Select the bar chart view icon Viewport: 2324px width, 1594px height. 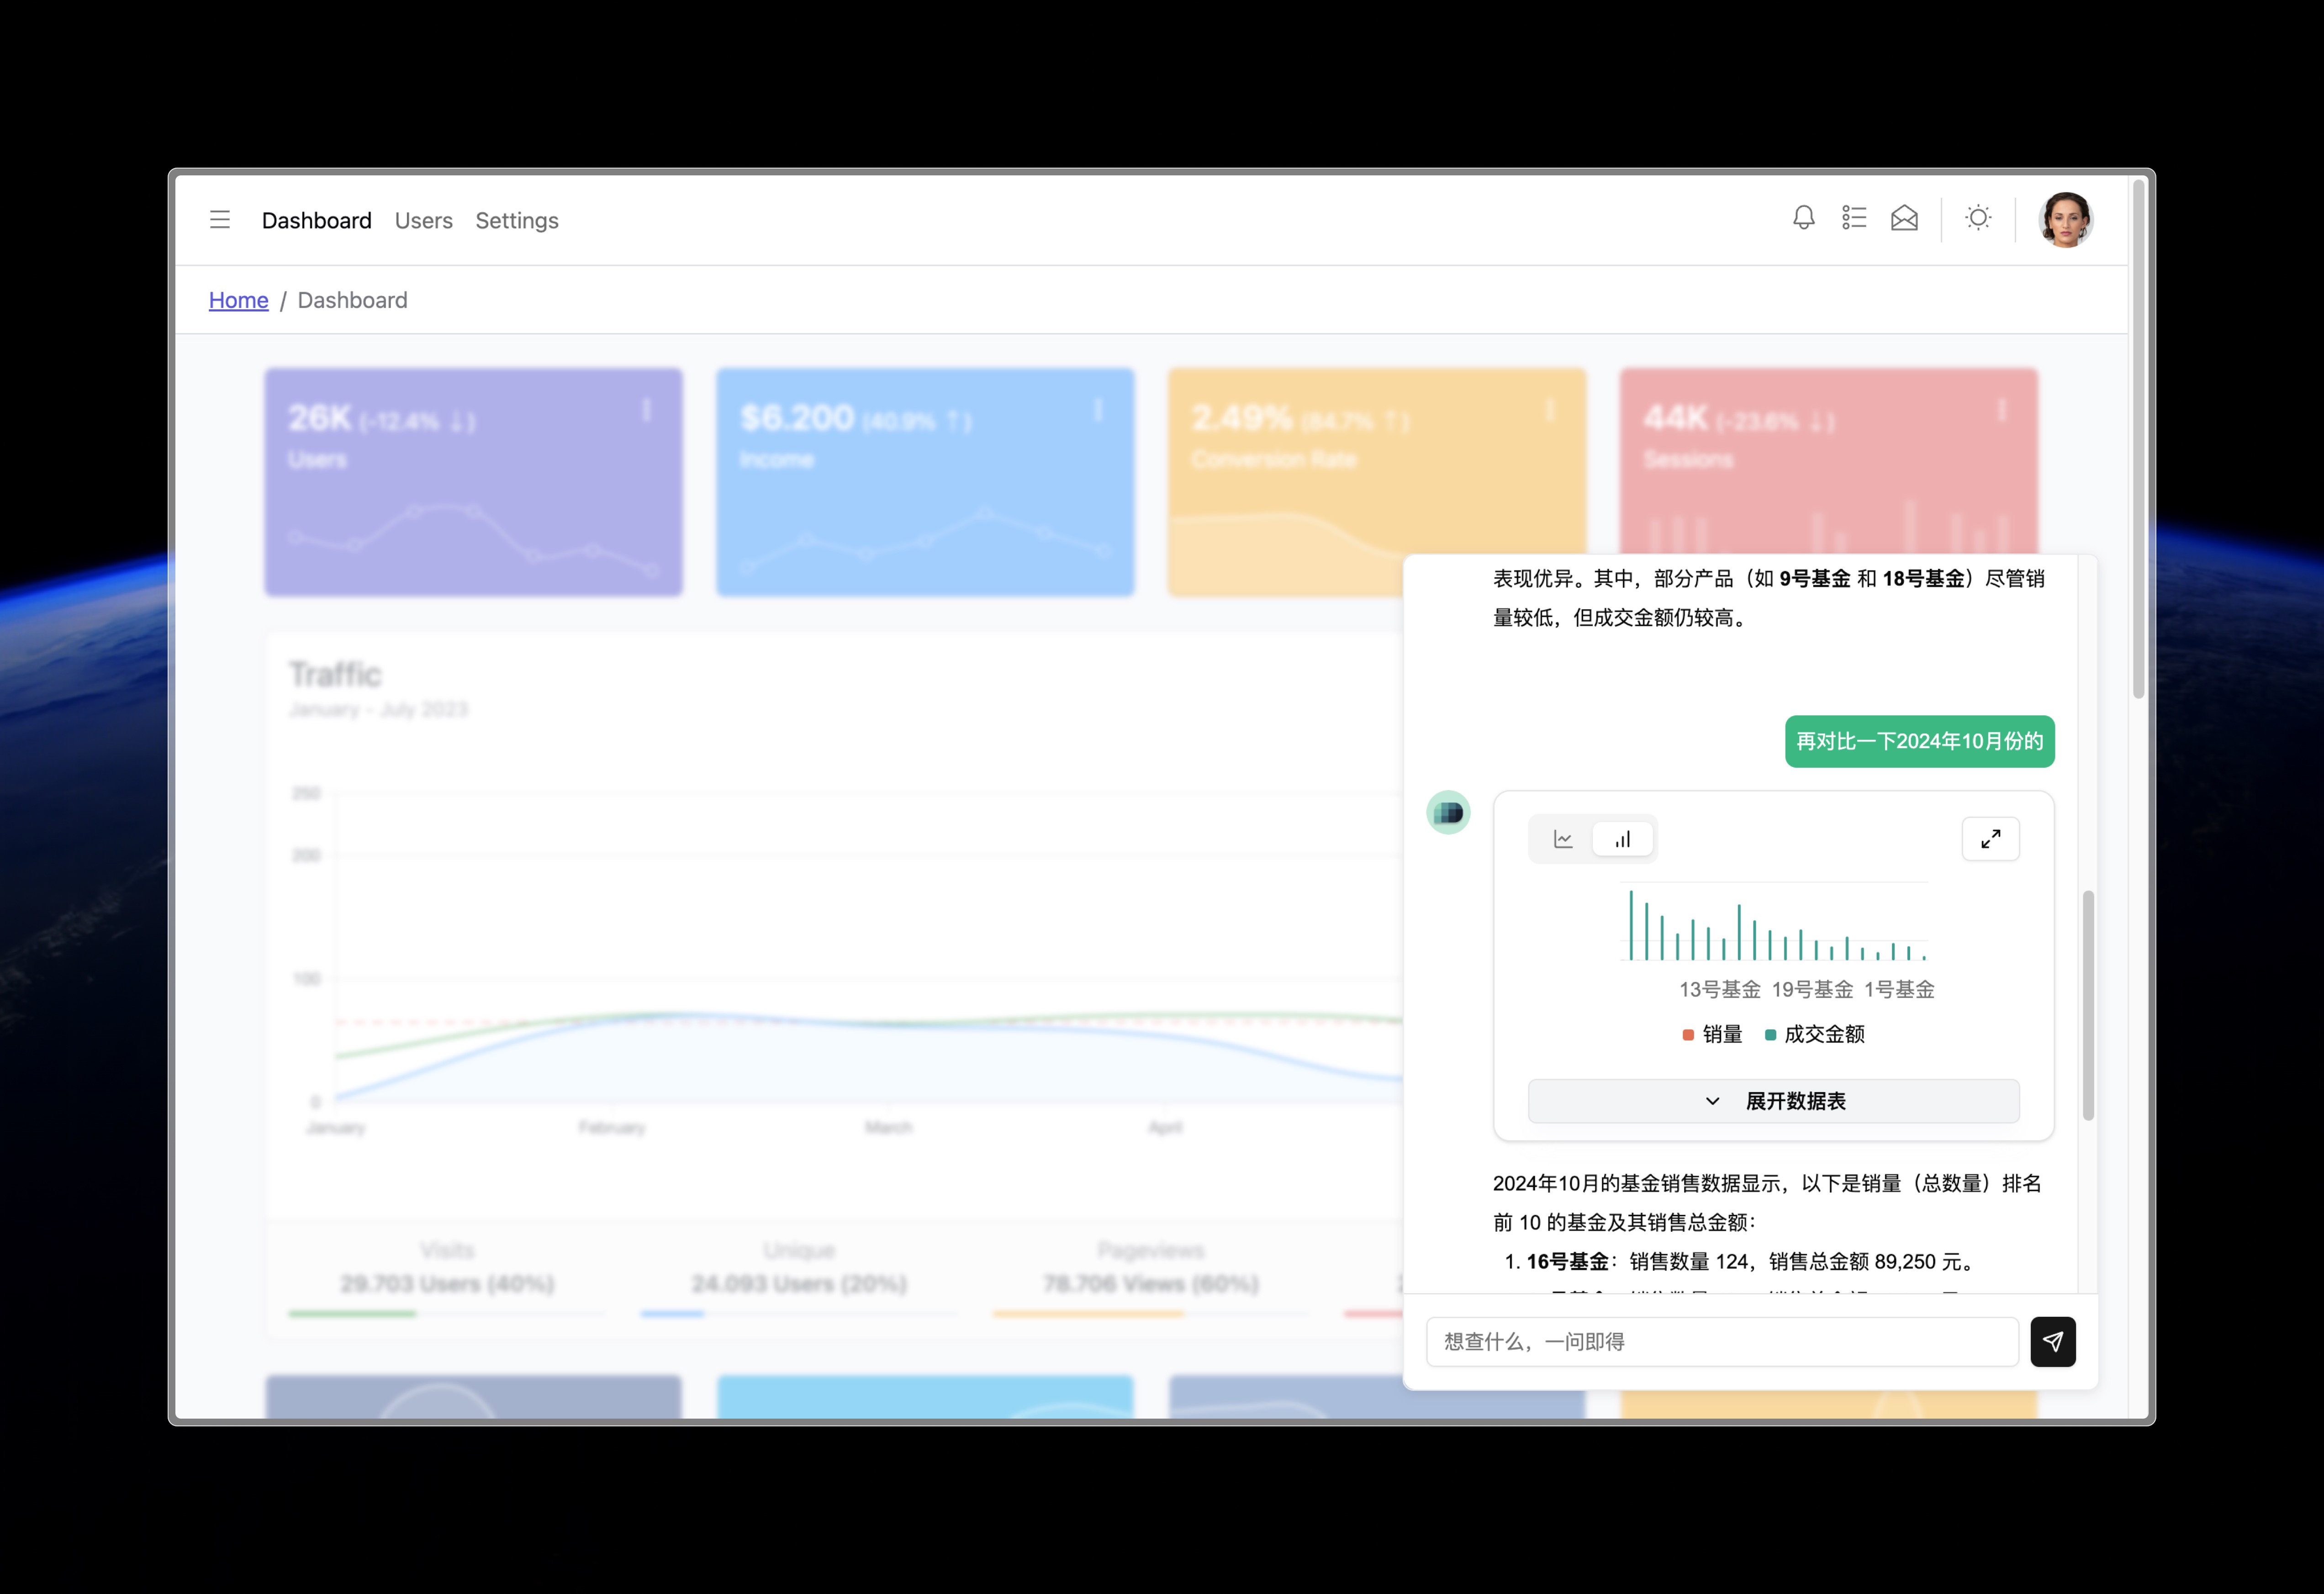pyautogui.click(x=1622, y=839)
